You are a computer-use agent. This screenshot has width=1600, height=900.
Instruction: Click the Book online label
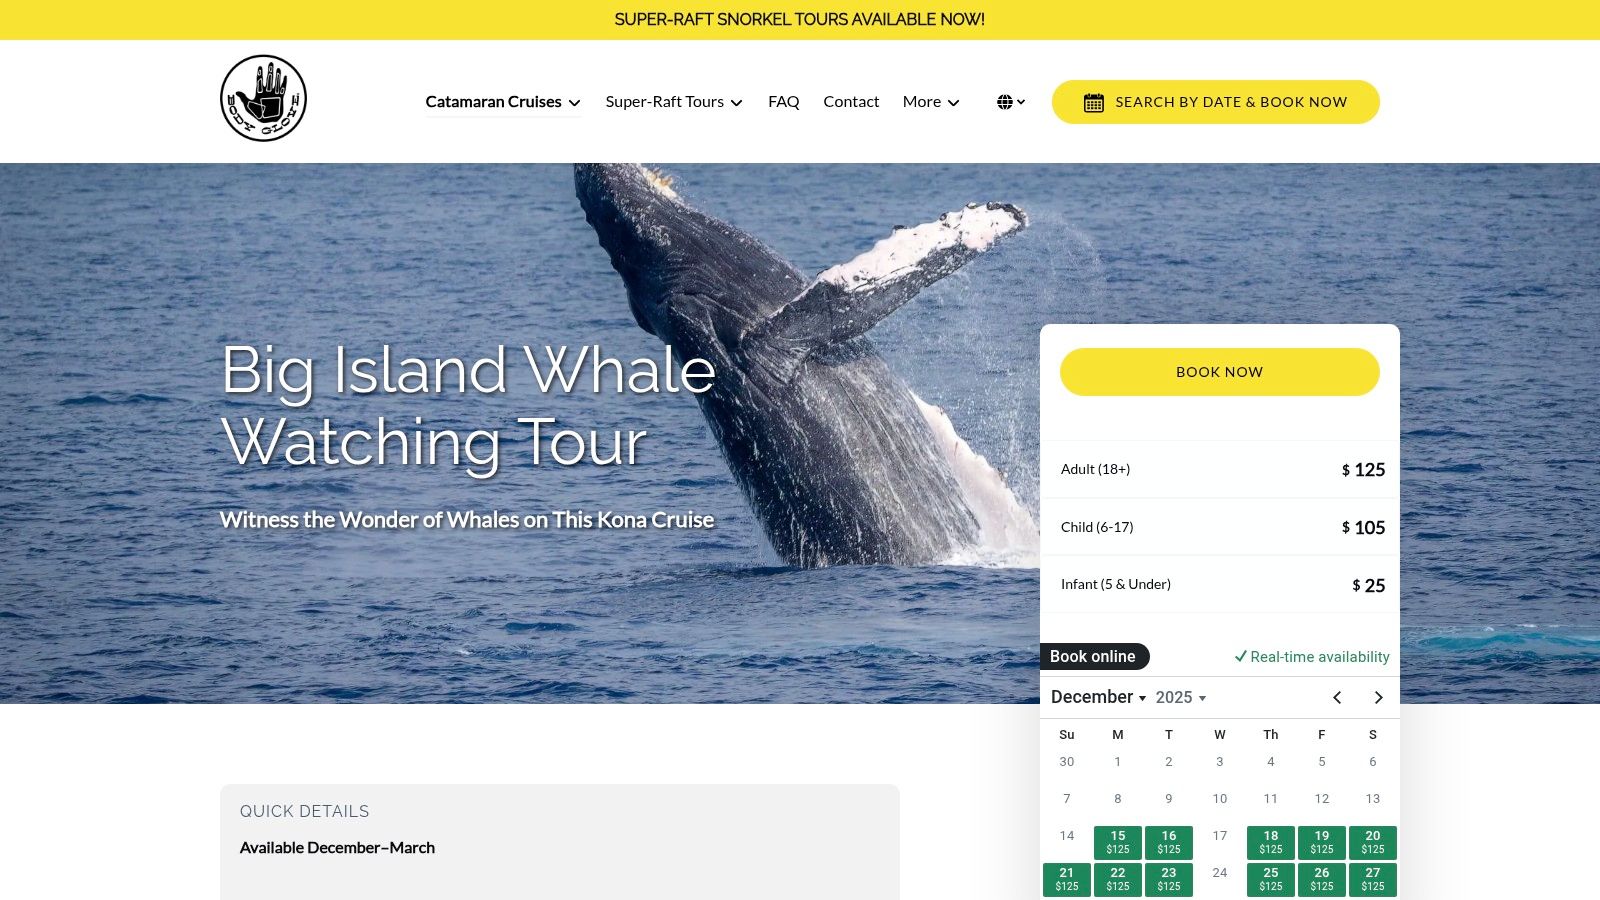[1094, 656]
